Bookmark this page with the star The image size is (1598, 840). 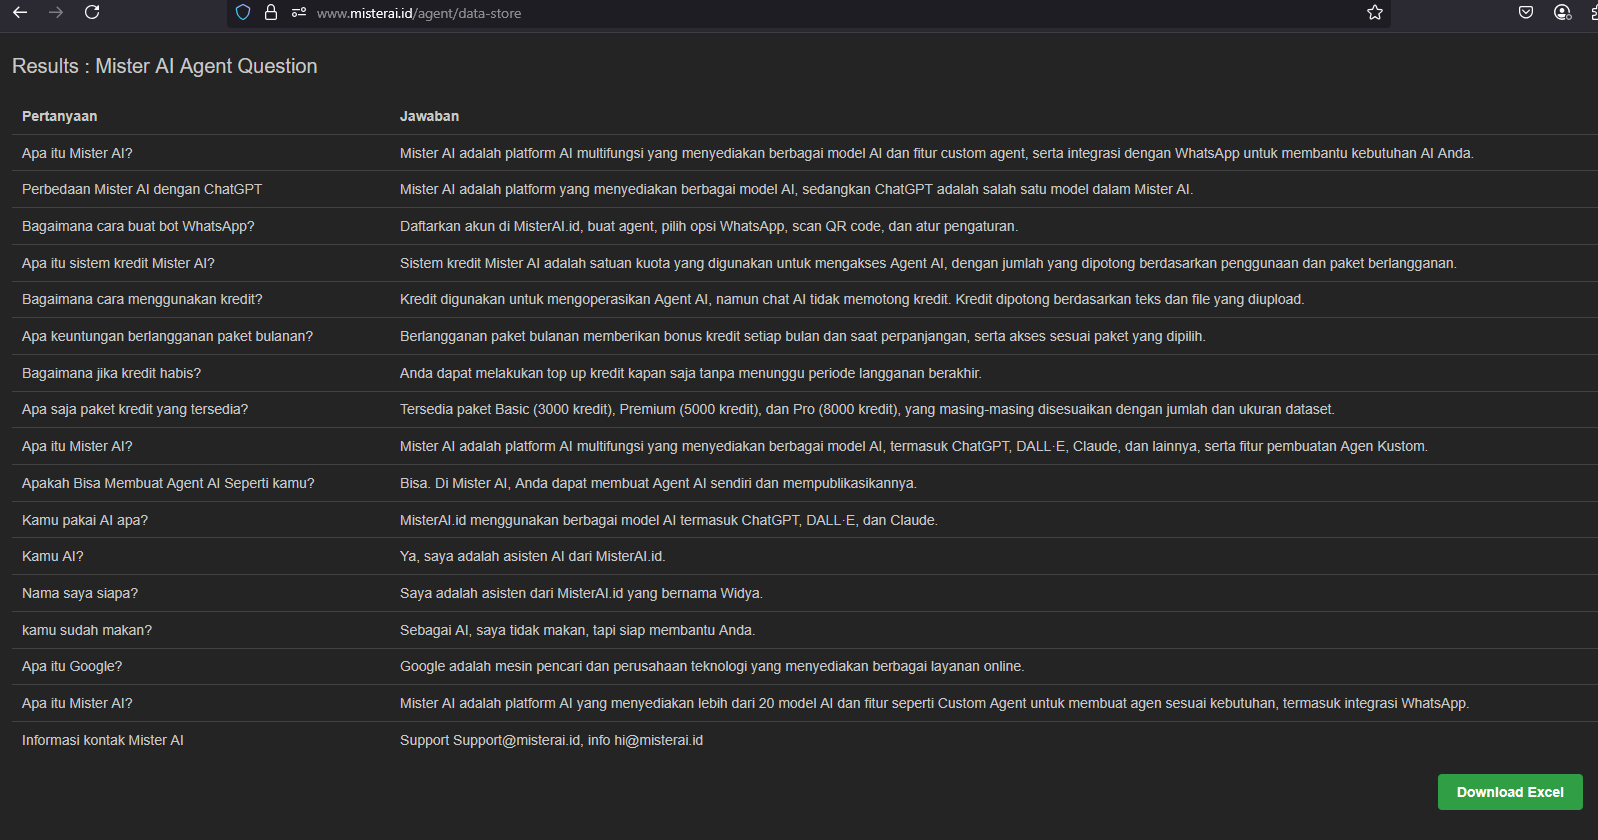tap(1375, 13)
